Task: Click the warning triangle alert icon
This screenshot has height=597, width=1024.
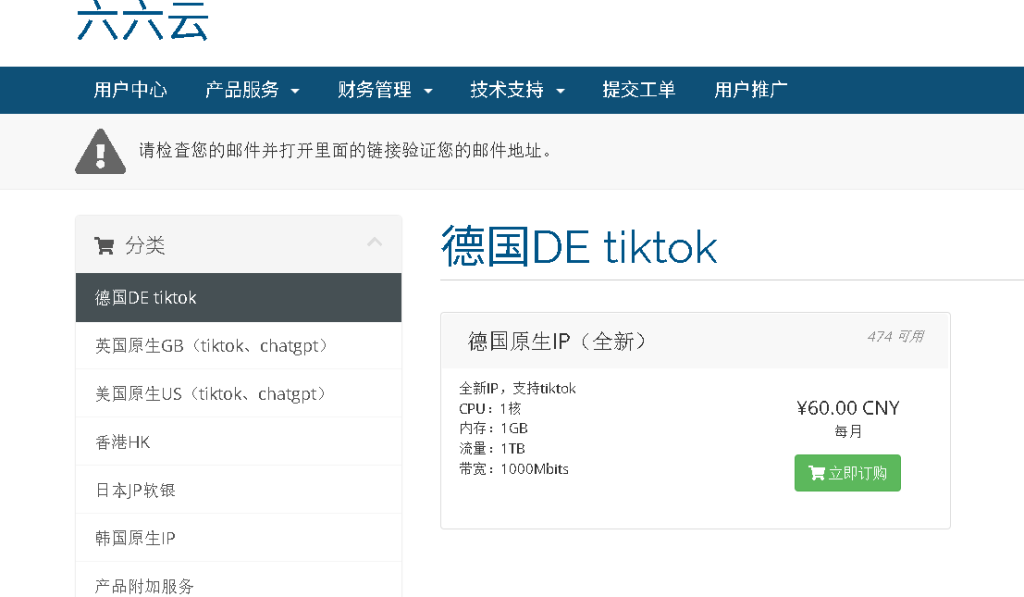Action: [x=100, y=152]
